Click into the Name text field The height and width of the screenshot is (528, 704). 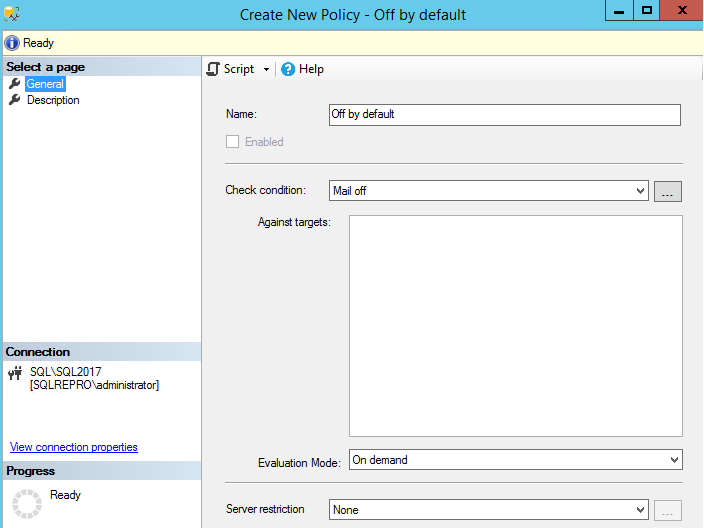coord(505,114)
